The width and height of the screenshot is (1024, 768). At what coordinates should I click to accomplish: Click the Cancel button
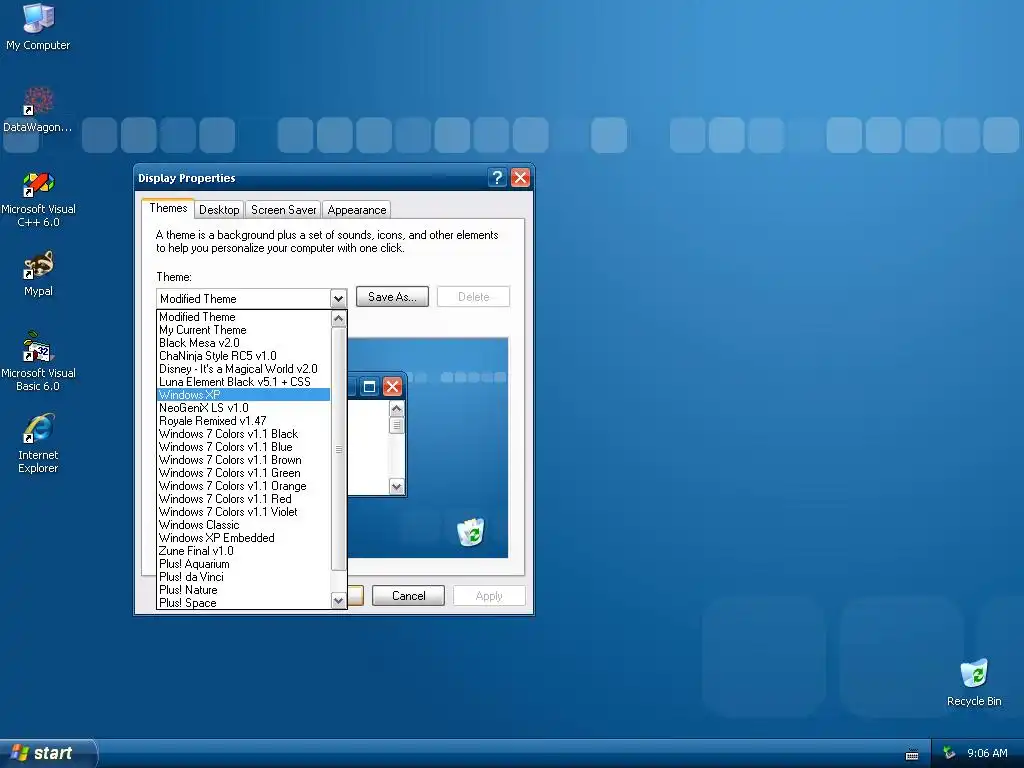(408, 596)
